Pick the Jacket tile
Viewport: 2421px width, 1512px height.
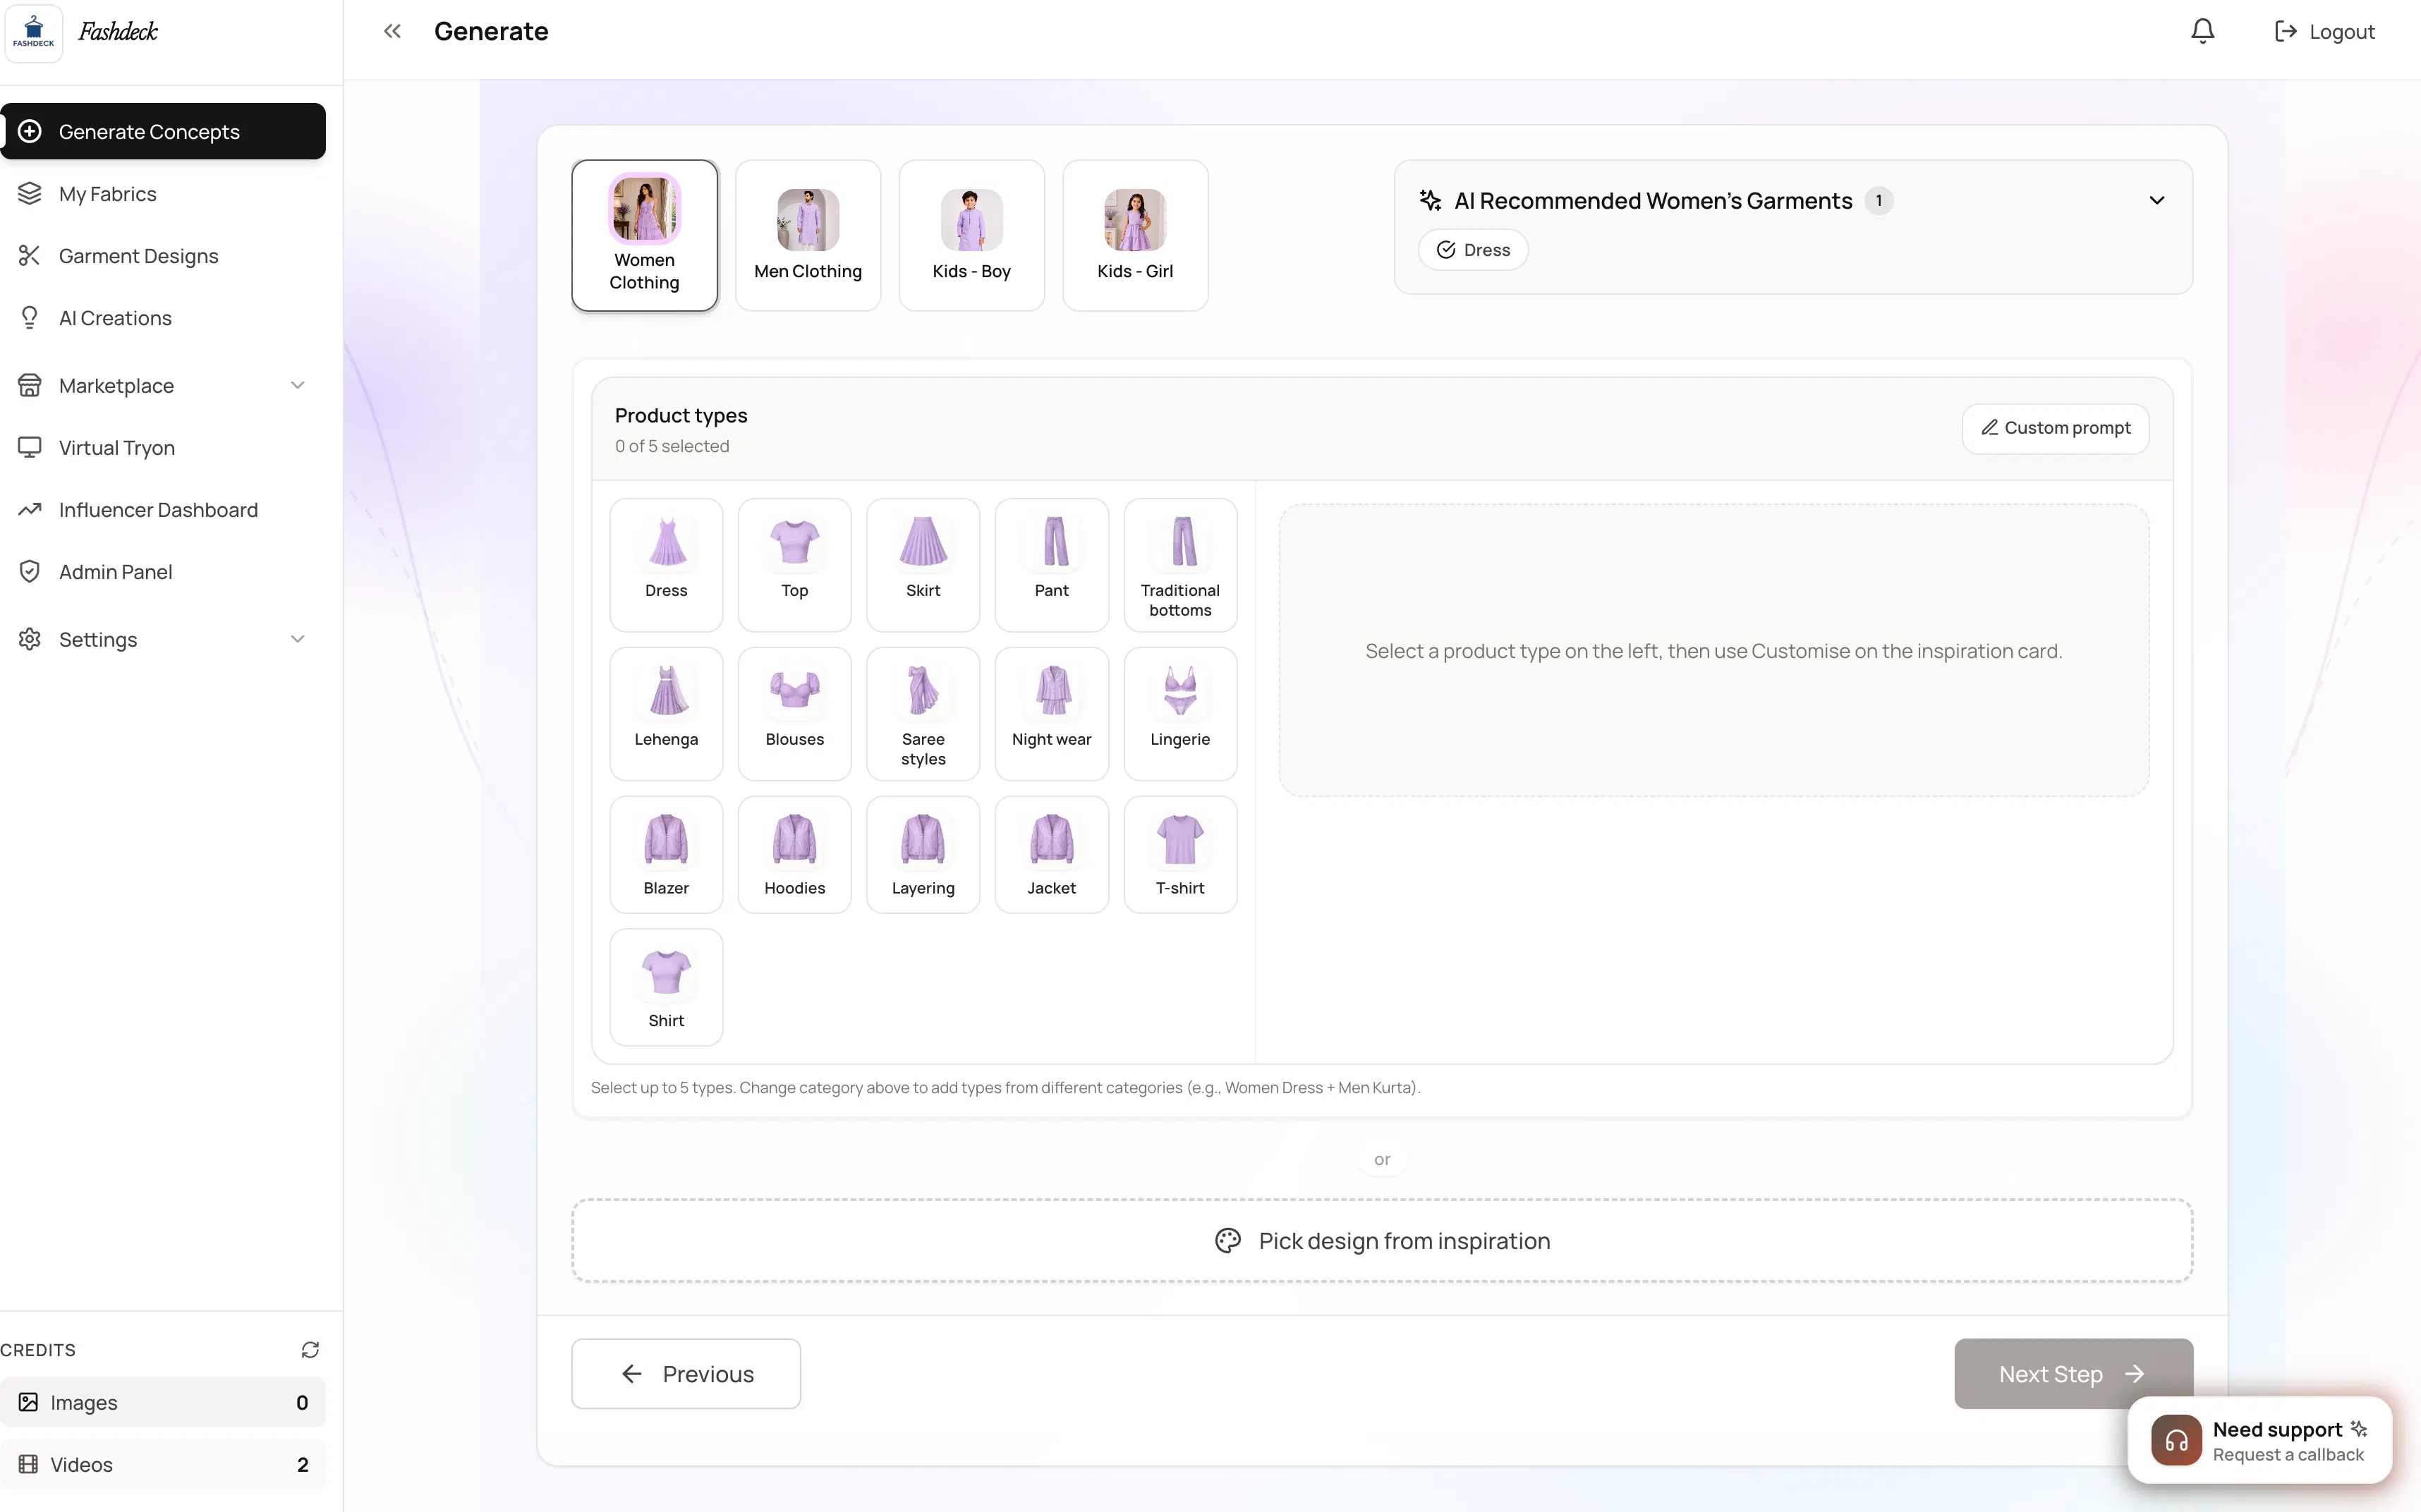pyautogui.click(x=1052, y=855)
